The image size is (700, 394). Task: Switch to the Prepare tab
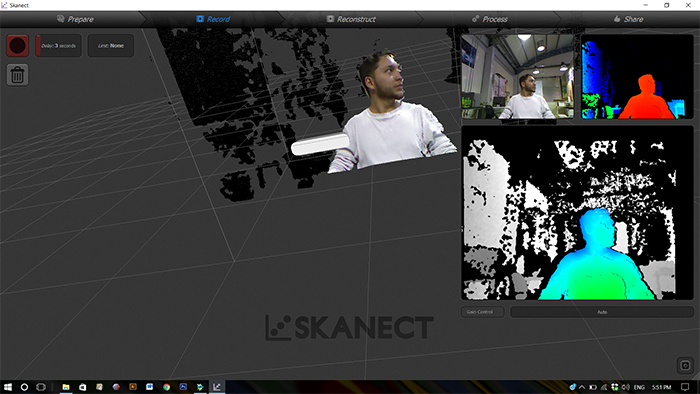tap(75, 19)
